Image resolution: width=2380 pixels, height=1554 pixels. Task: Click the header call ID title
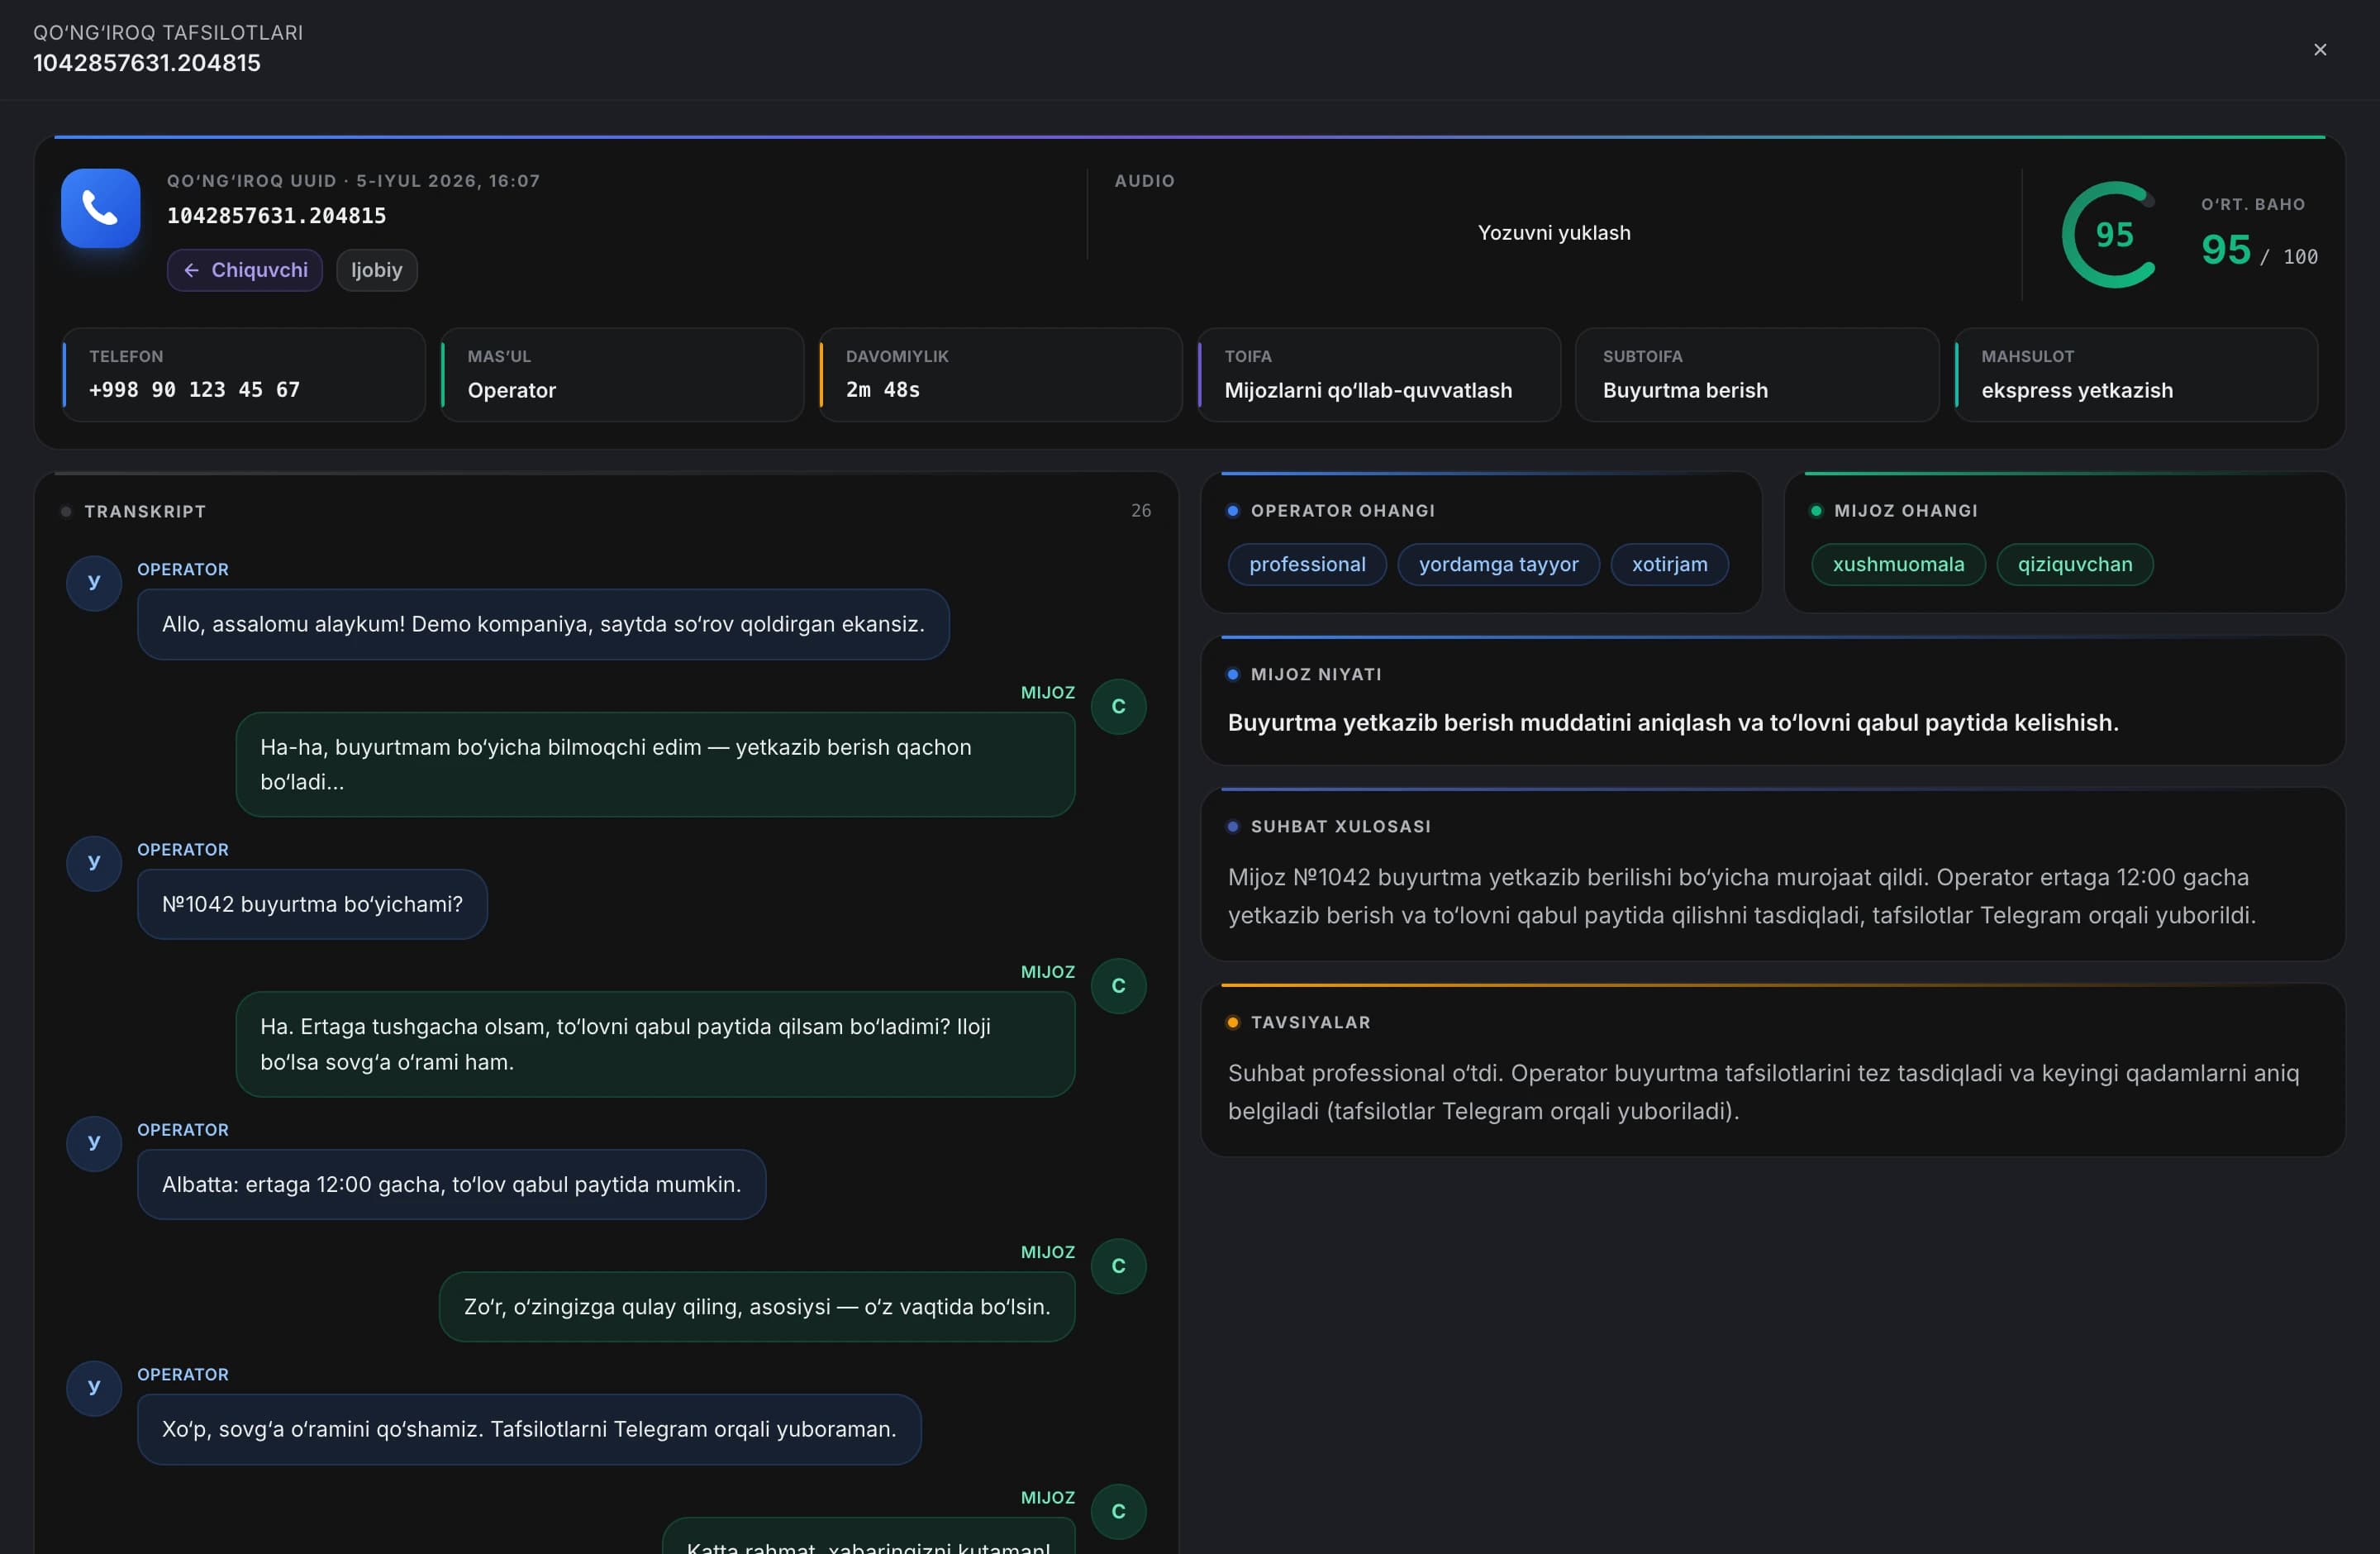click(x=147, y=63)
